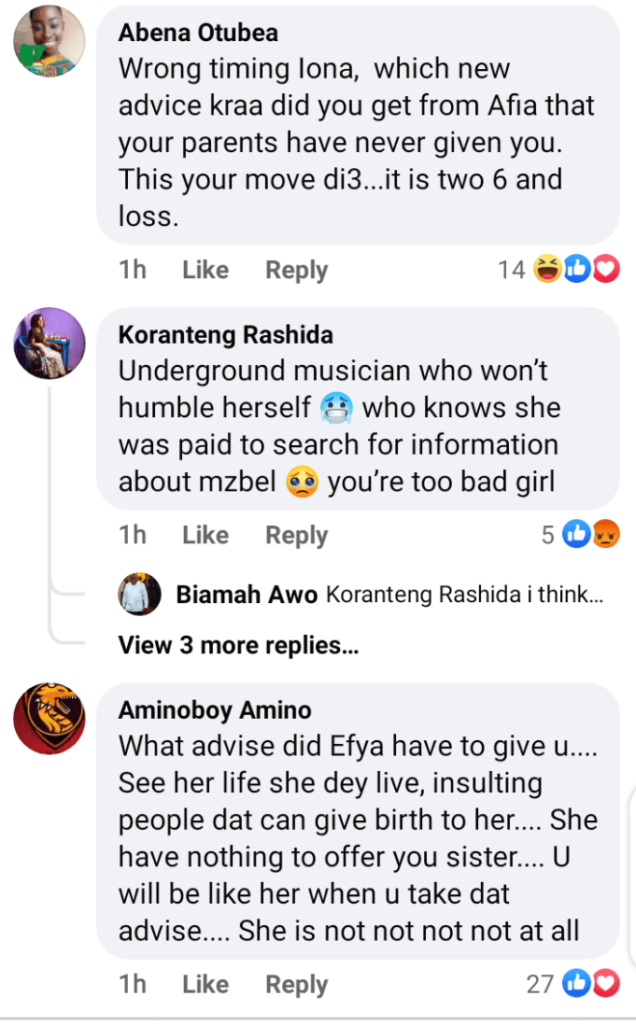
Task: View the 14 reactions count on Abena's comment
Action: 511,270
